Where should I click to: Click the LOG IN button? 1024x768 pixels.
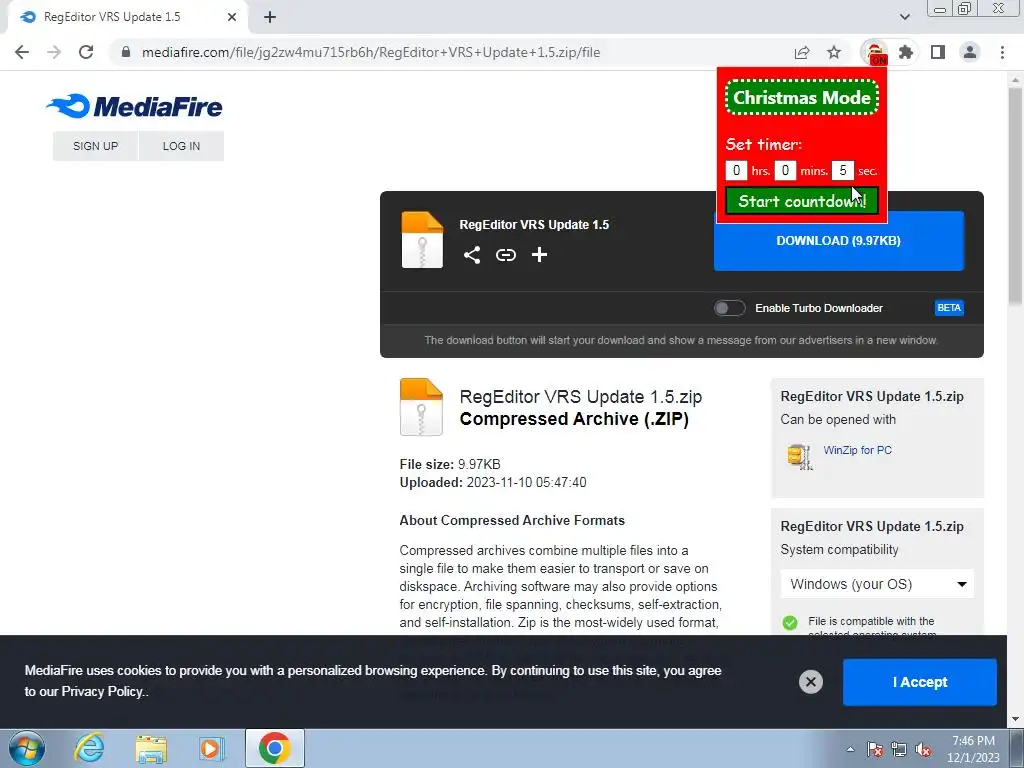pos(181,146)
